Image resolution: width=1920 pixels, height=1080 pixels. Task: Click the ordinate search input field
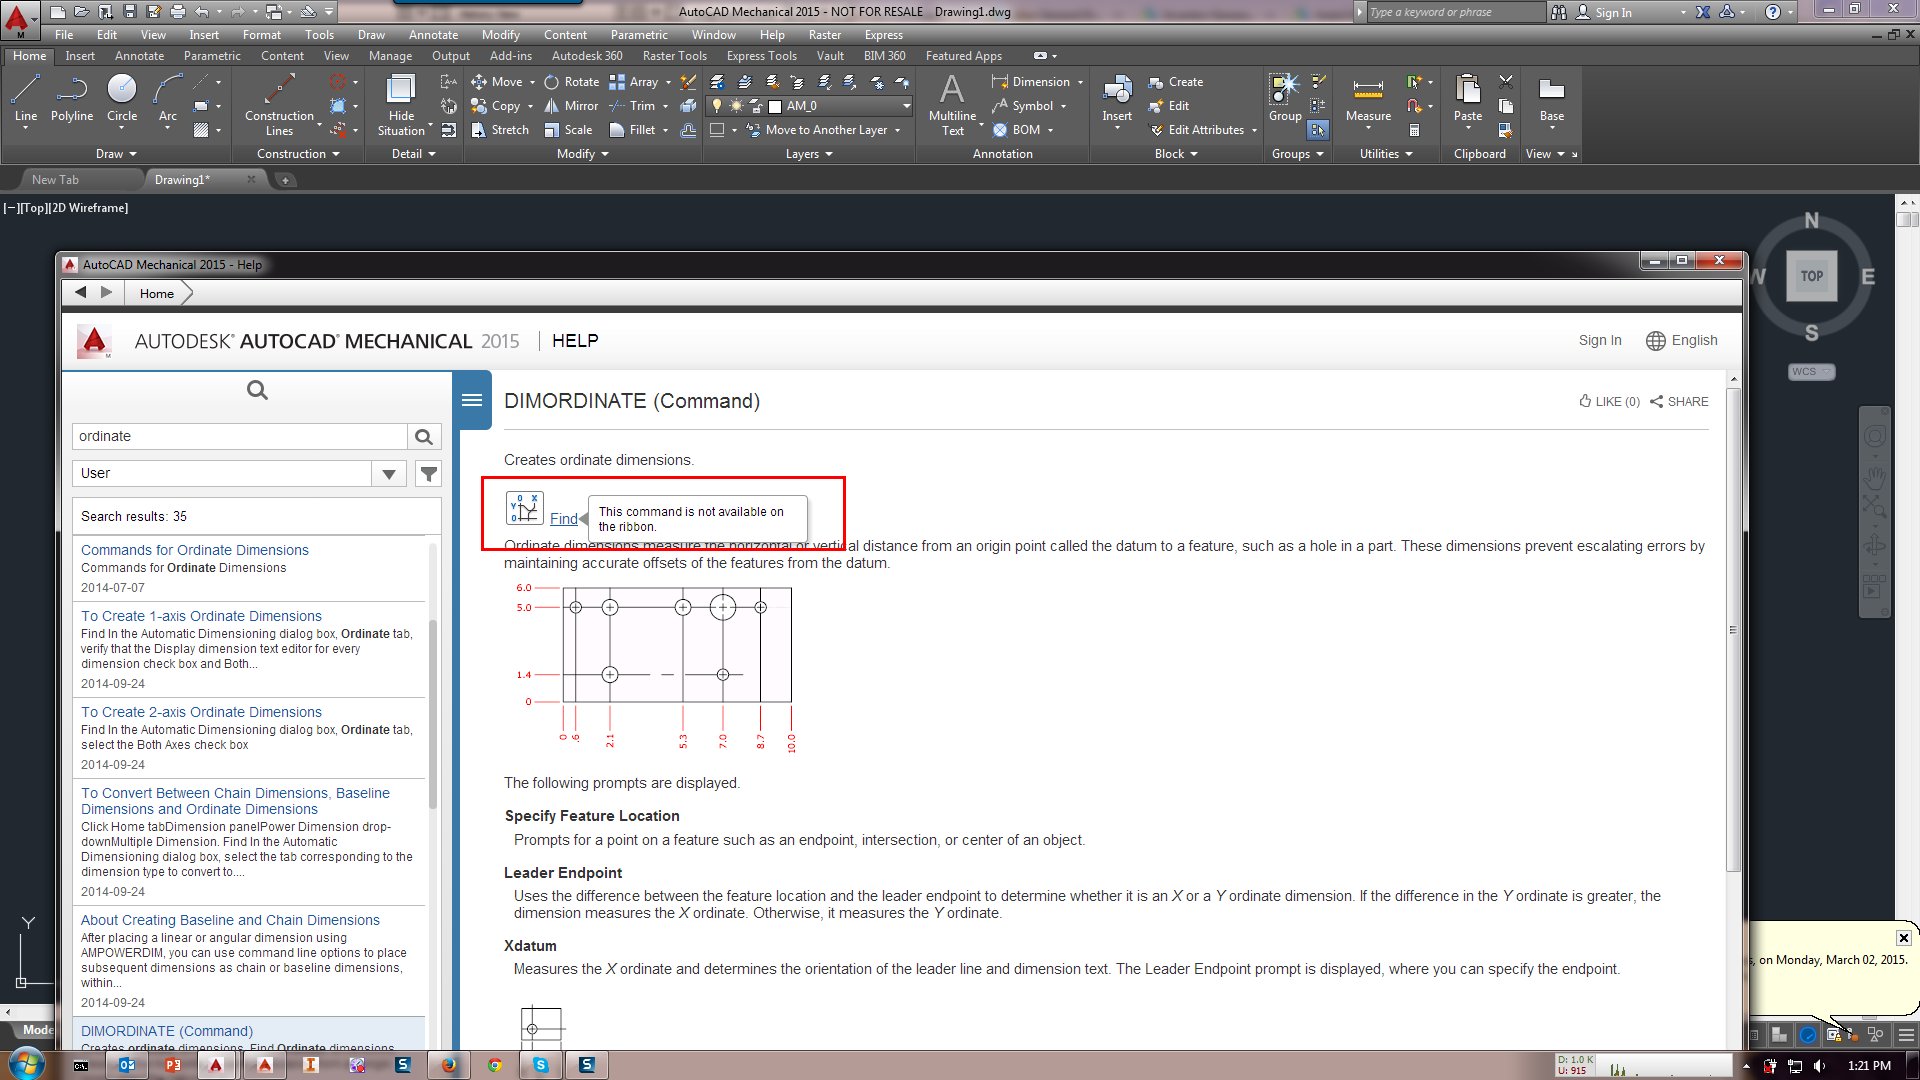[x=240, y=435]
